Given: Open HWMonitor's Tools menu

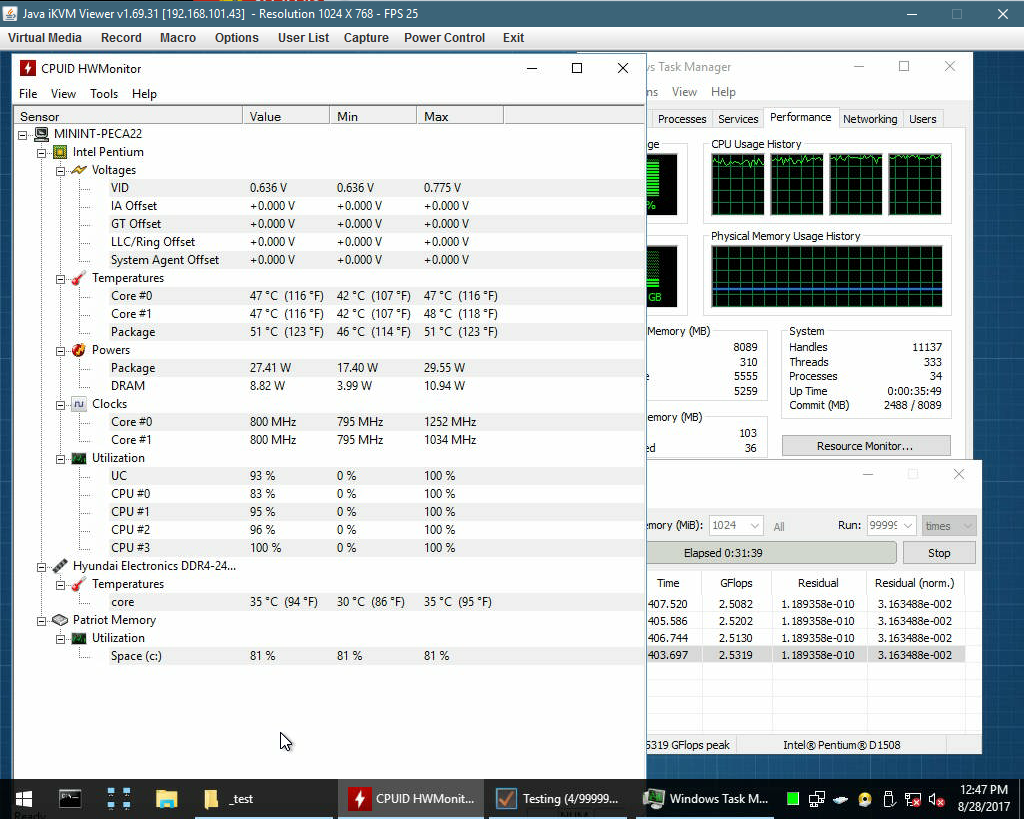Looking at the screenshot, I should pos(104,94).
